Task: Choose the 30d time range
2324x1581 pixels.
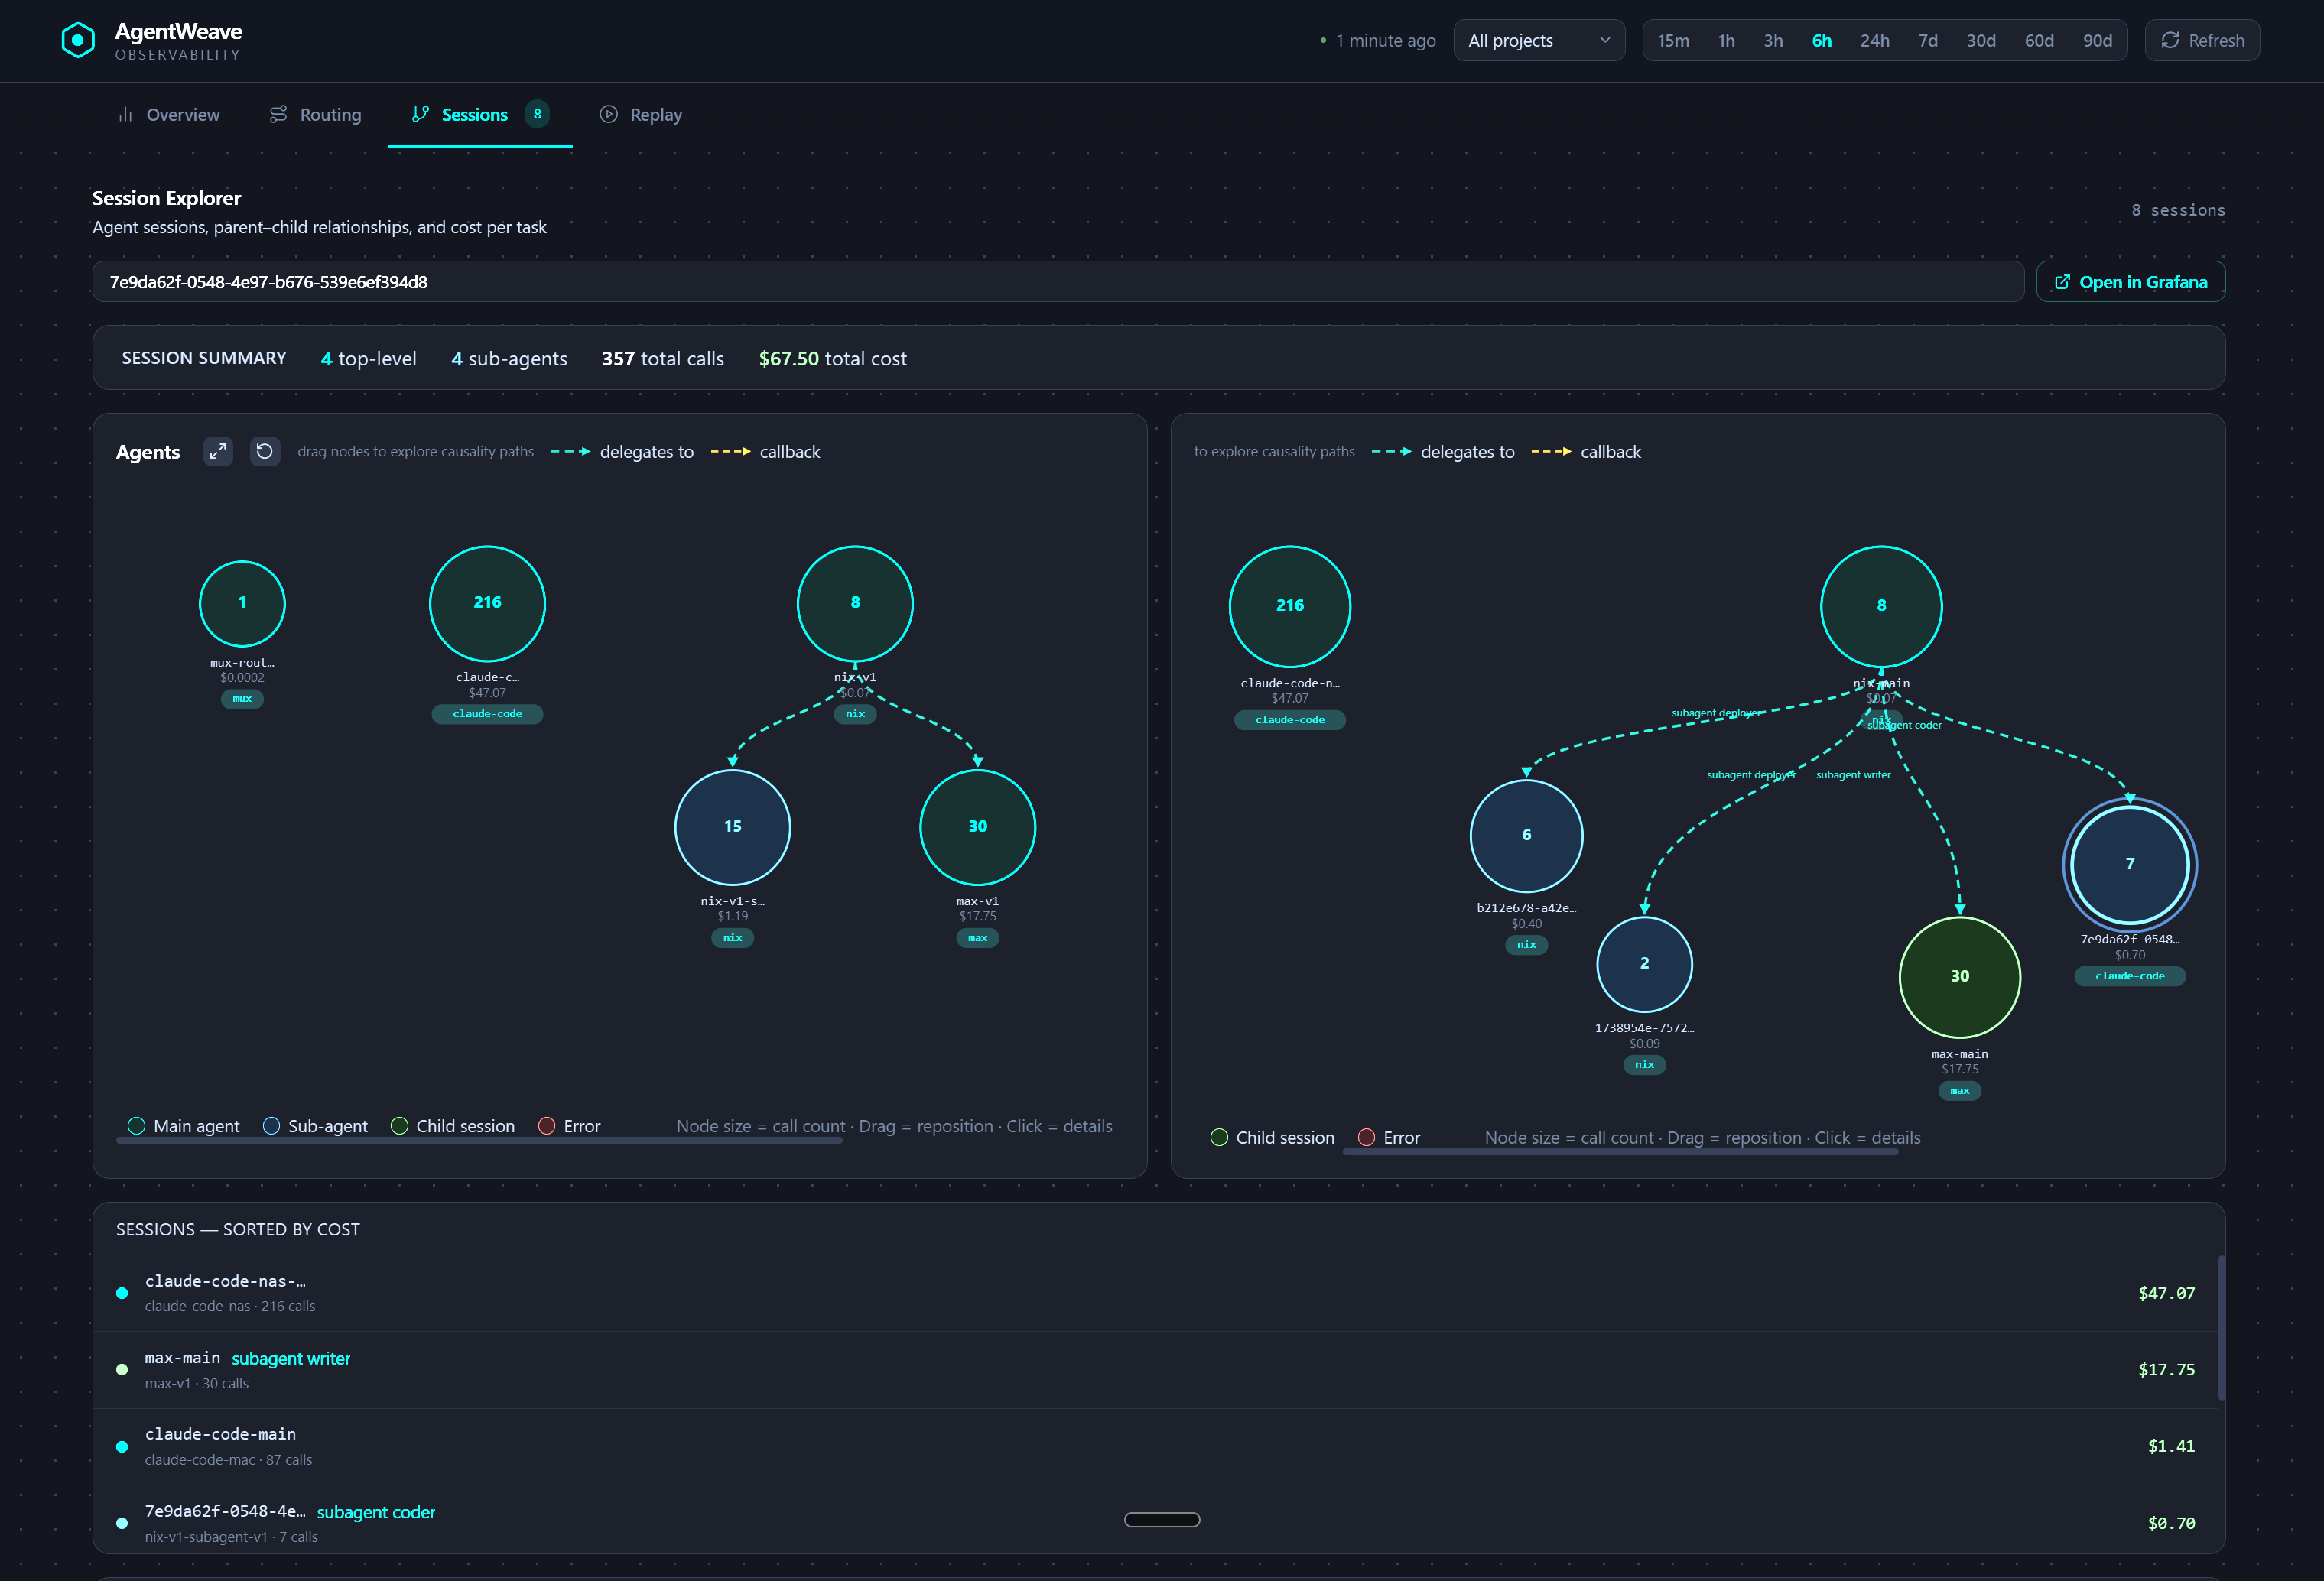Action: point(1981,41)
